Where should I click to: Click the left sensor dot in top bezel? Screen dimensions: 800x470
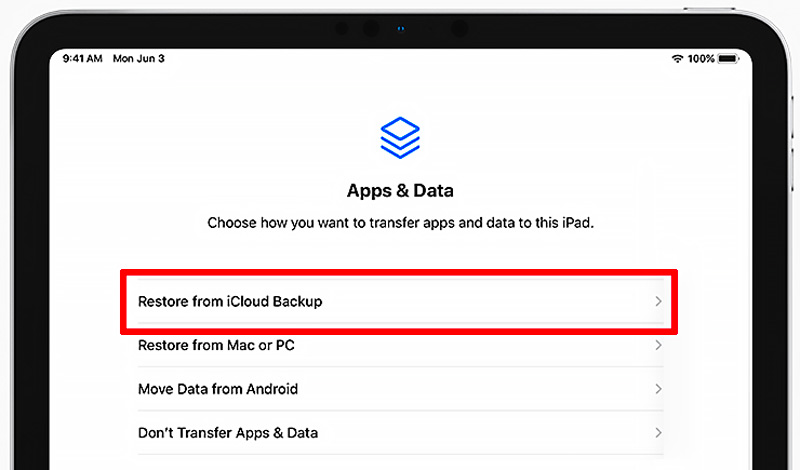343,28
